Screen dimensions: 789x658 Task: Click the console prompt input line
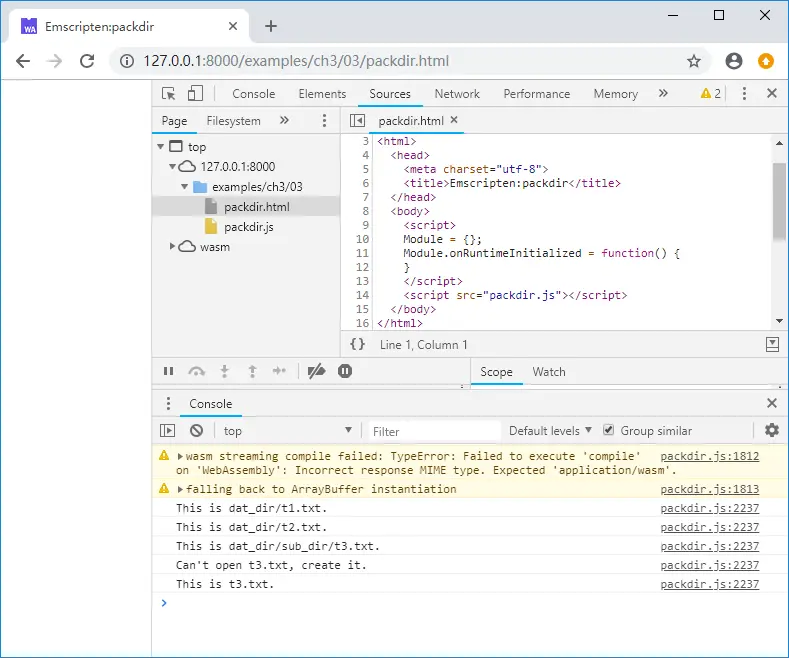(470, 603)
